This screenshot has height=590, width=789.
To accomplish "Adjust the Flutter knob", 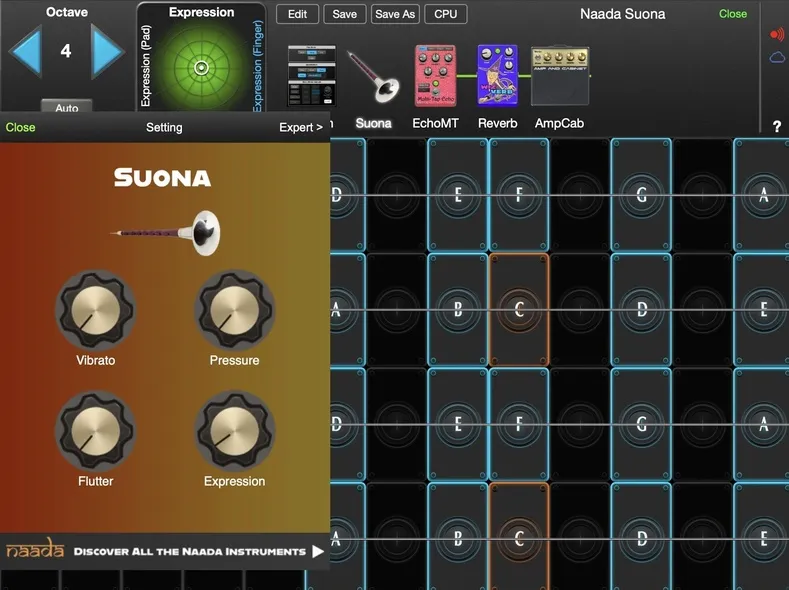I will point(96,431).
